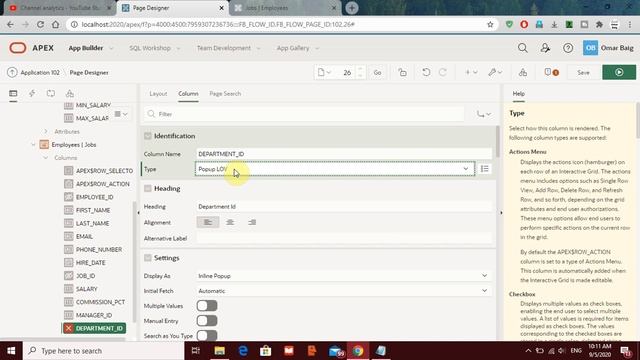Collapse the Columns tree node
The height and width of the screenshot is (360, 640).
[x=46, y=158]
